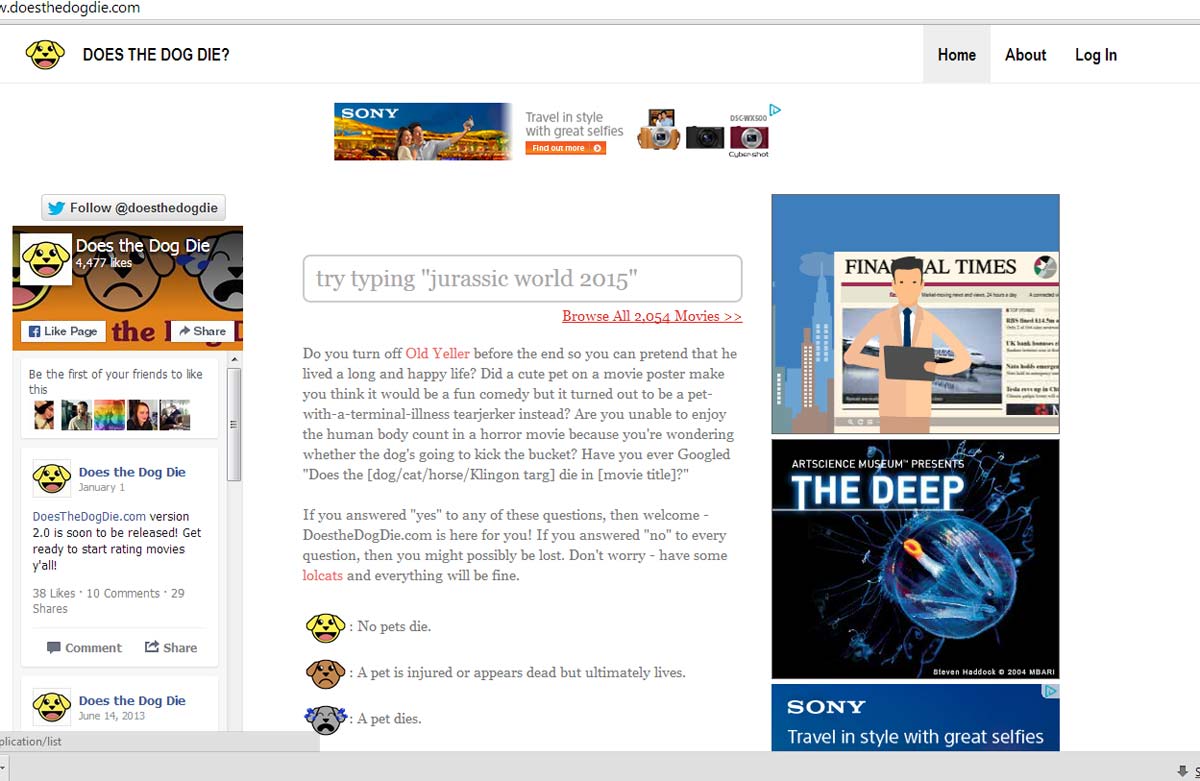
Task: Click the rainbow-colored friend avatar
Action: click(x=109, y=415)
